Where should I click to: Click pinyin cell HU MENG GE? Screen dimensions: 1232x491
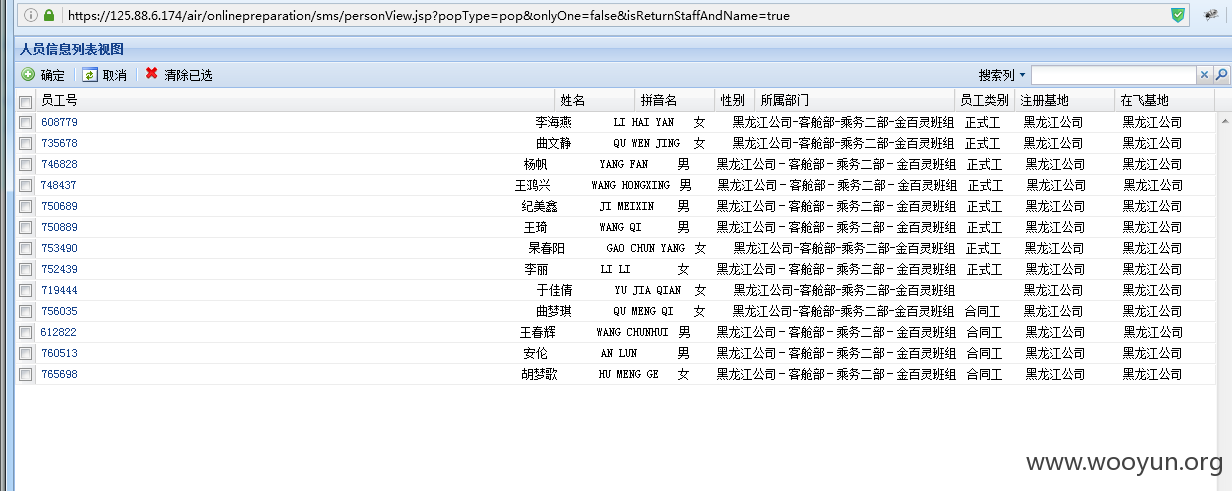click(629, 374)
